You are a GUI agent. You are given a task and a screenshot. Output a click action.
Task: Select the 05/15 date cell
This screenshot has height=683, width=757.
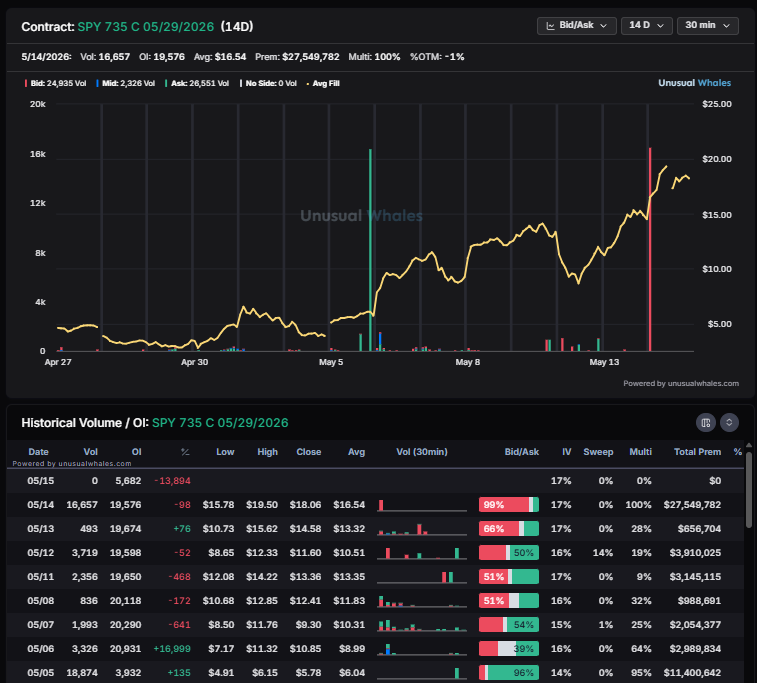pos(41,481)
